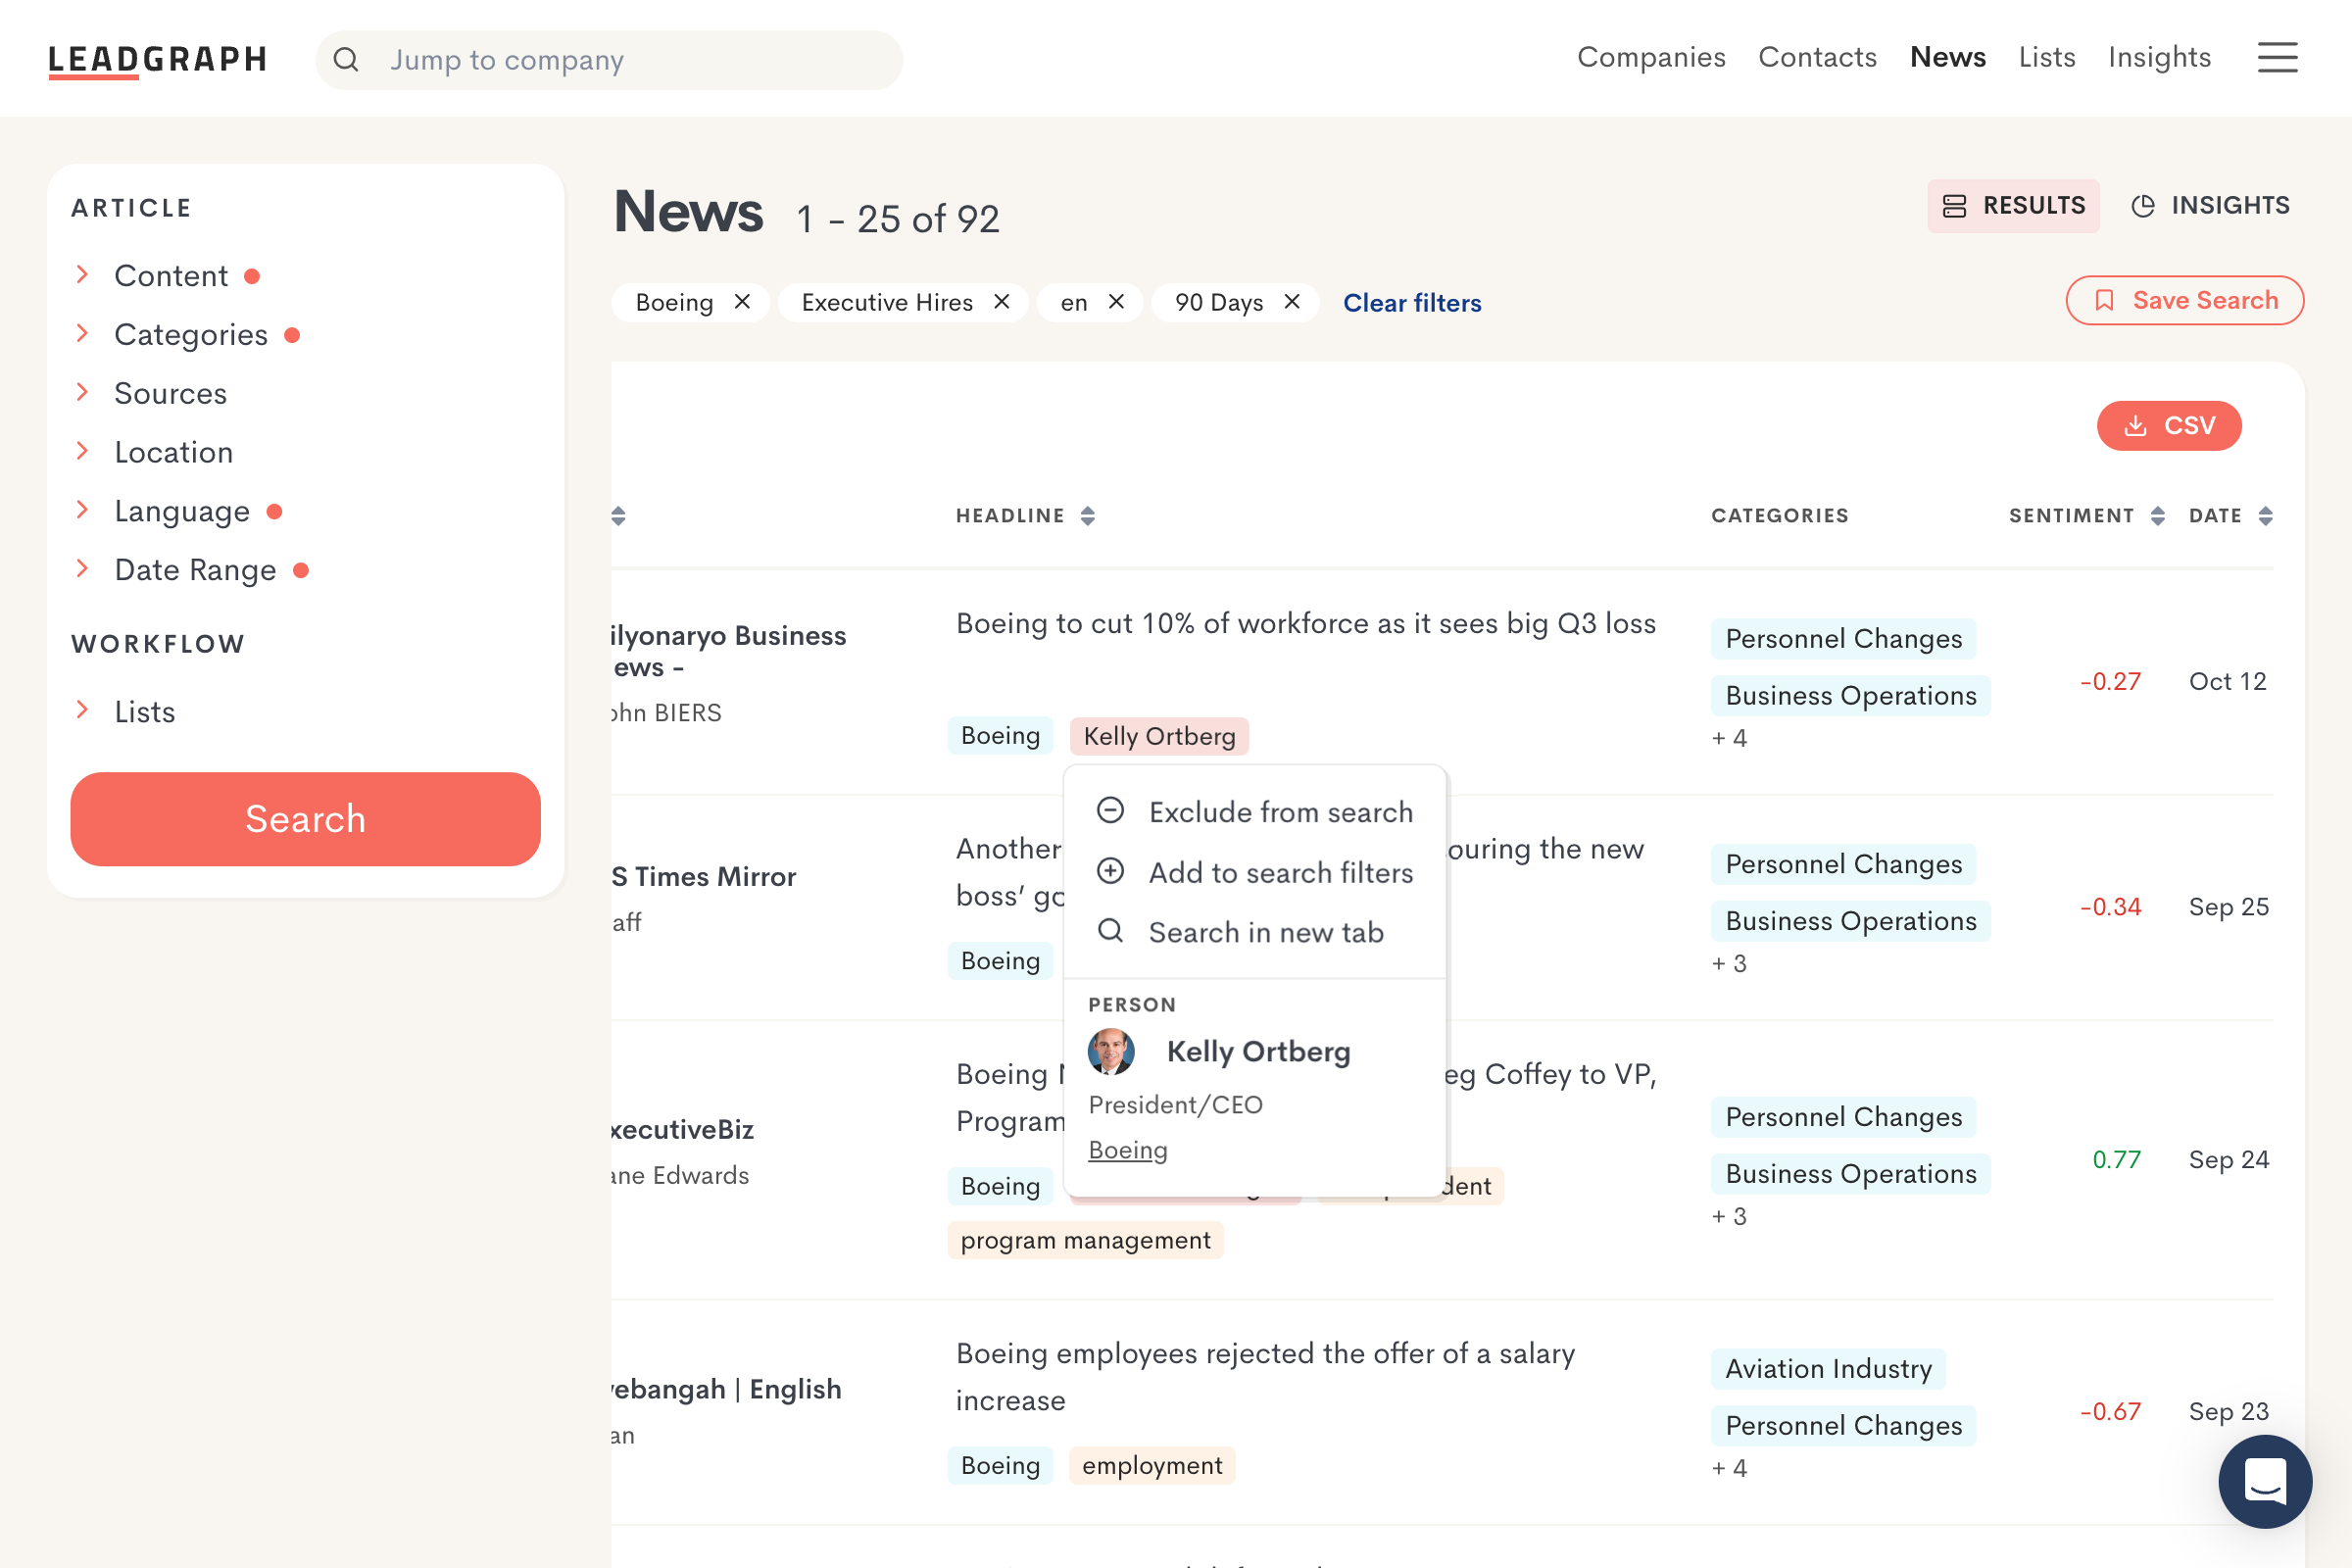This screenshot has height=1568, width=2352.
Task: Sort by Sentiment column arrows
Action: point(2157,516)
